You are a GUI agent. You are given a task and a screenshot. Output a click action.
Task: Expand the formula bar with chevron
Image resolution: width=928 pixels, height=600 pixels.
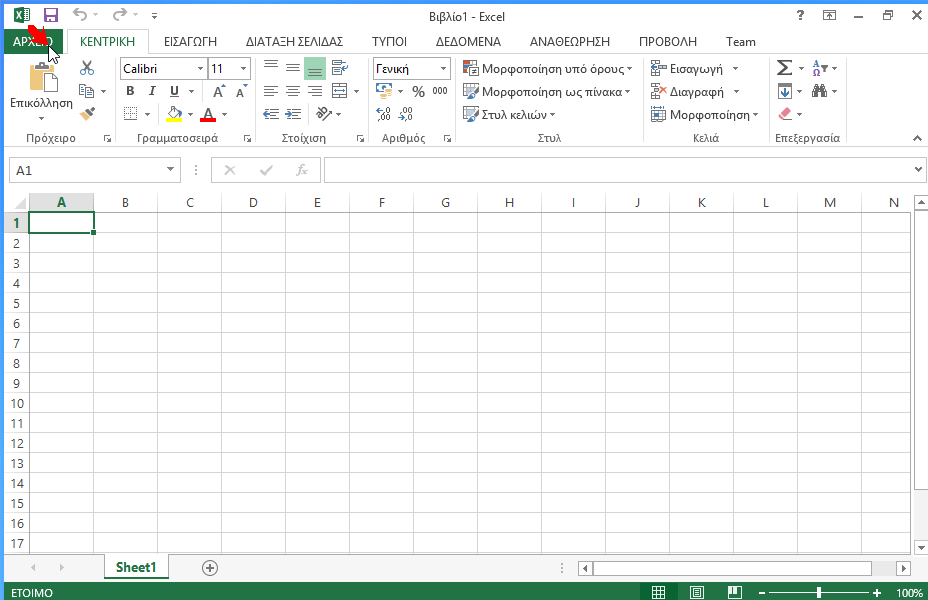918,169
